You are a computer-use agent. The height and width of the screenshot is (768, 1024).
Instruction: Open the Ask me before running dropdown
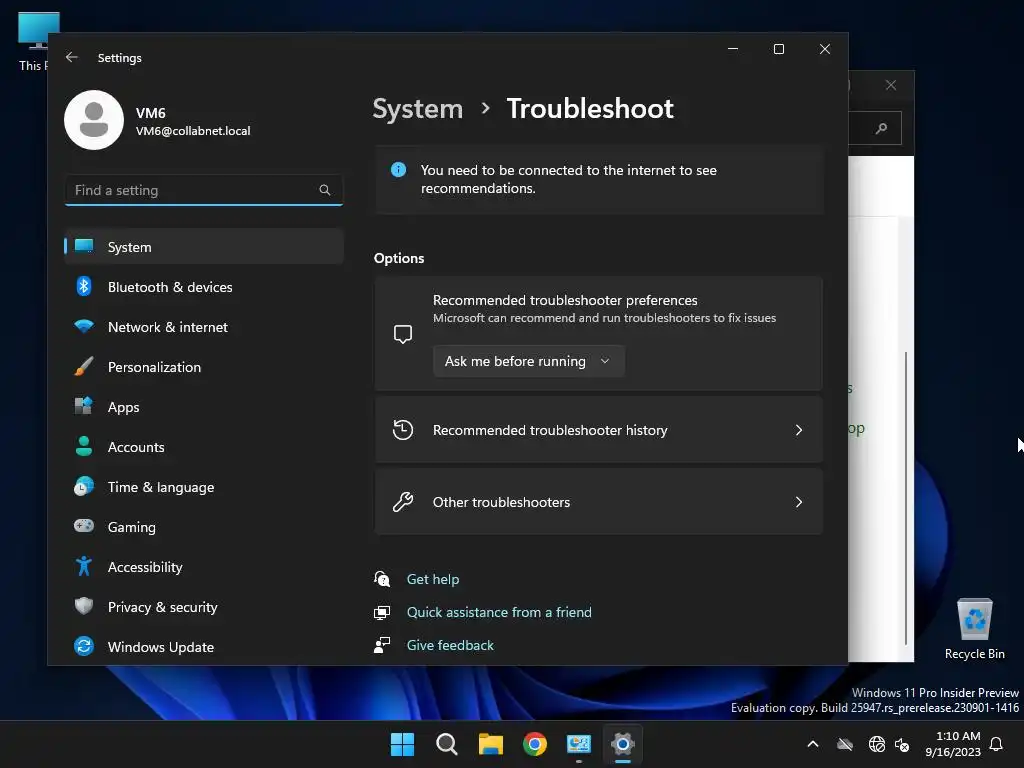tap(528, 361)
